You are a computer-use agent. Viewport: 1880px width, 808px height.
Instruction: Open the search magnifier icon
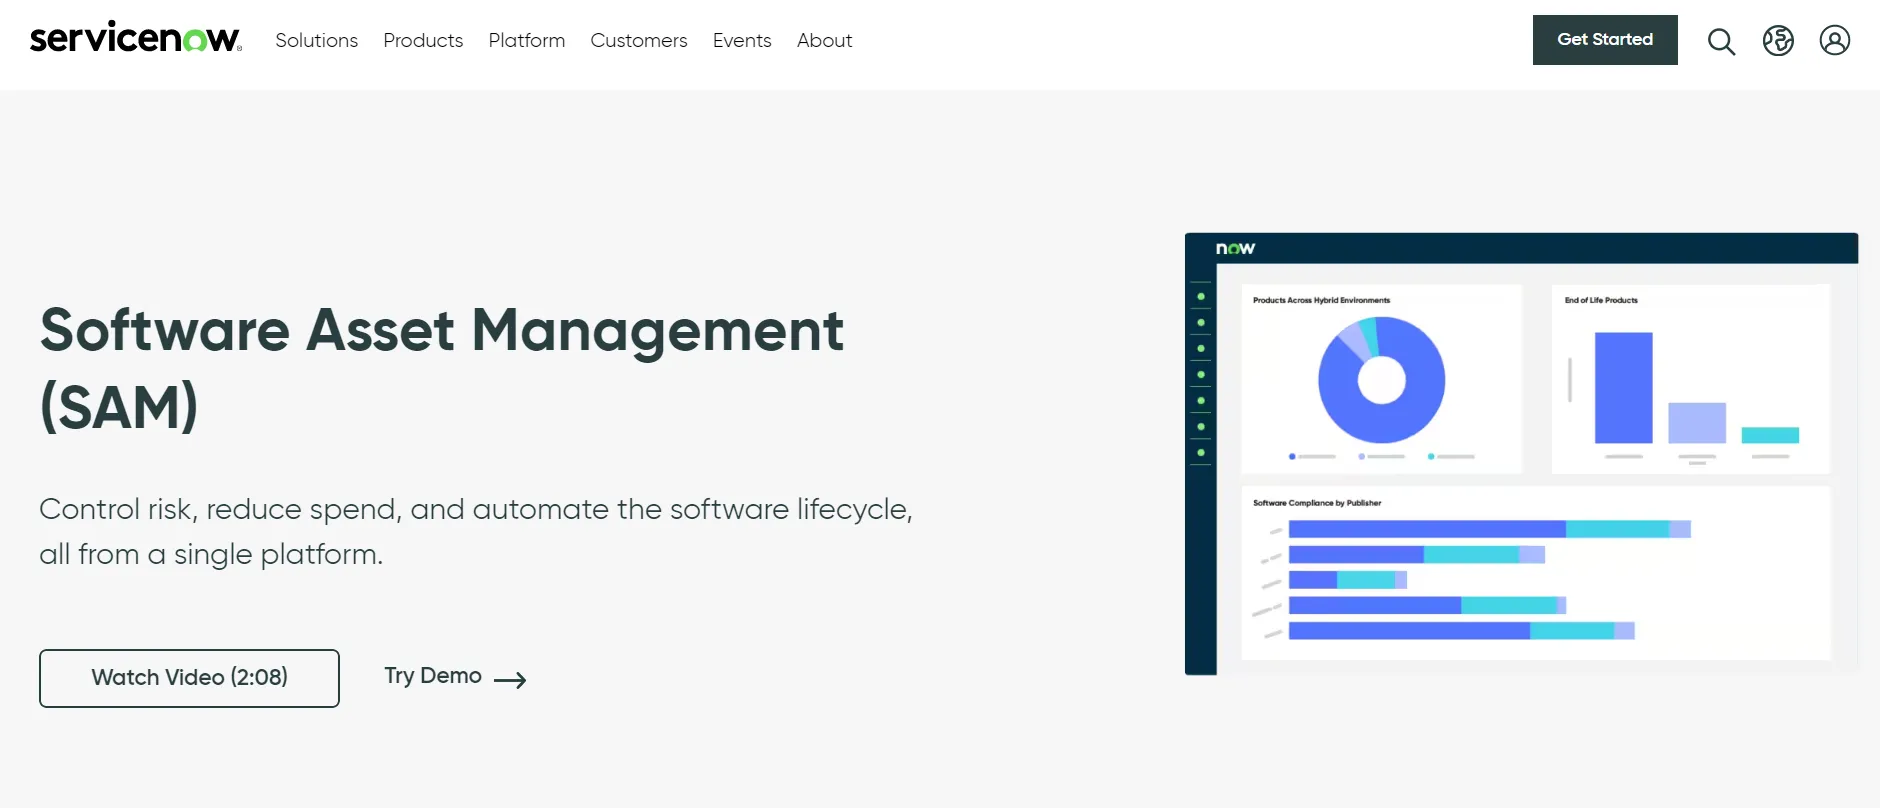tap(1721, 41)
